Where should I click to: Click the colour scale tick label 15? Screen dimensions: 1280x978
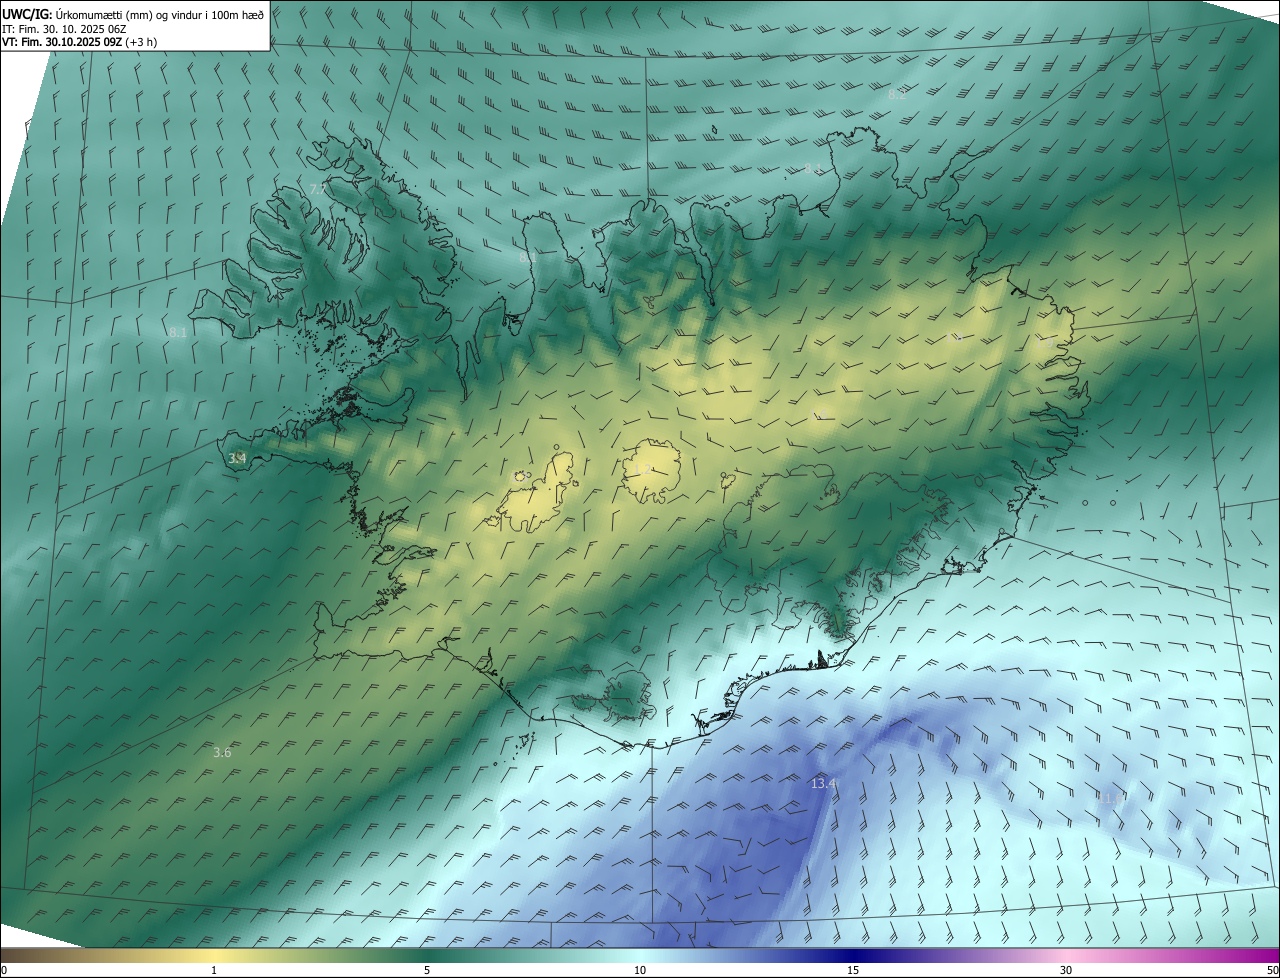(853, 970)
